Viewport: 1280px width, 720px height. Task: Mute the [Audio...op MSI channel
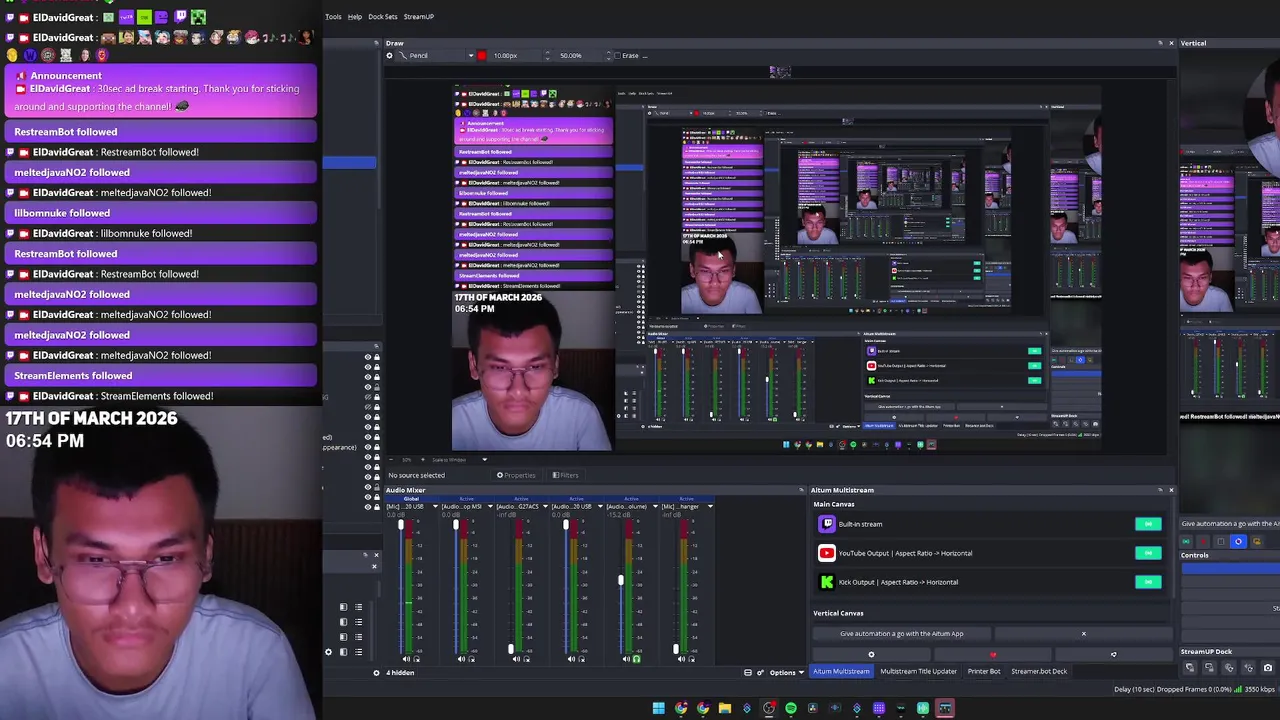point(461,659)
